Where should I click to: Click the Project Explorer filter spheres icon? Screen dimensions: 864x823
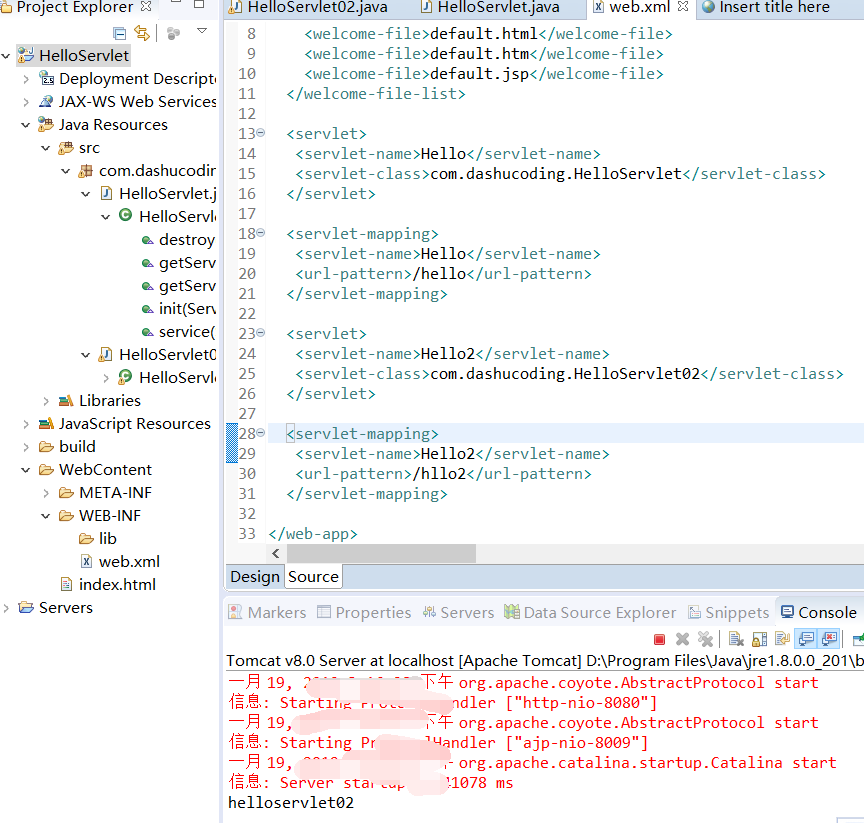[x=173, y=34]
